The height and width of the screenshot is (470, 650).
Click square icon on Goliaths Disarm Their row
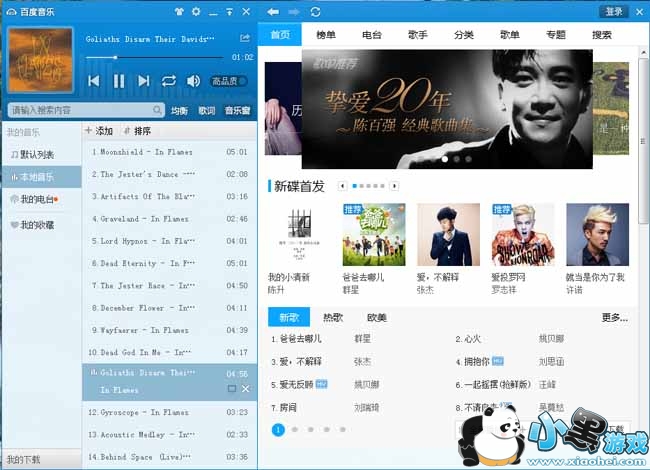point(232,389)
